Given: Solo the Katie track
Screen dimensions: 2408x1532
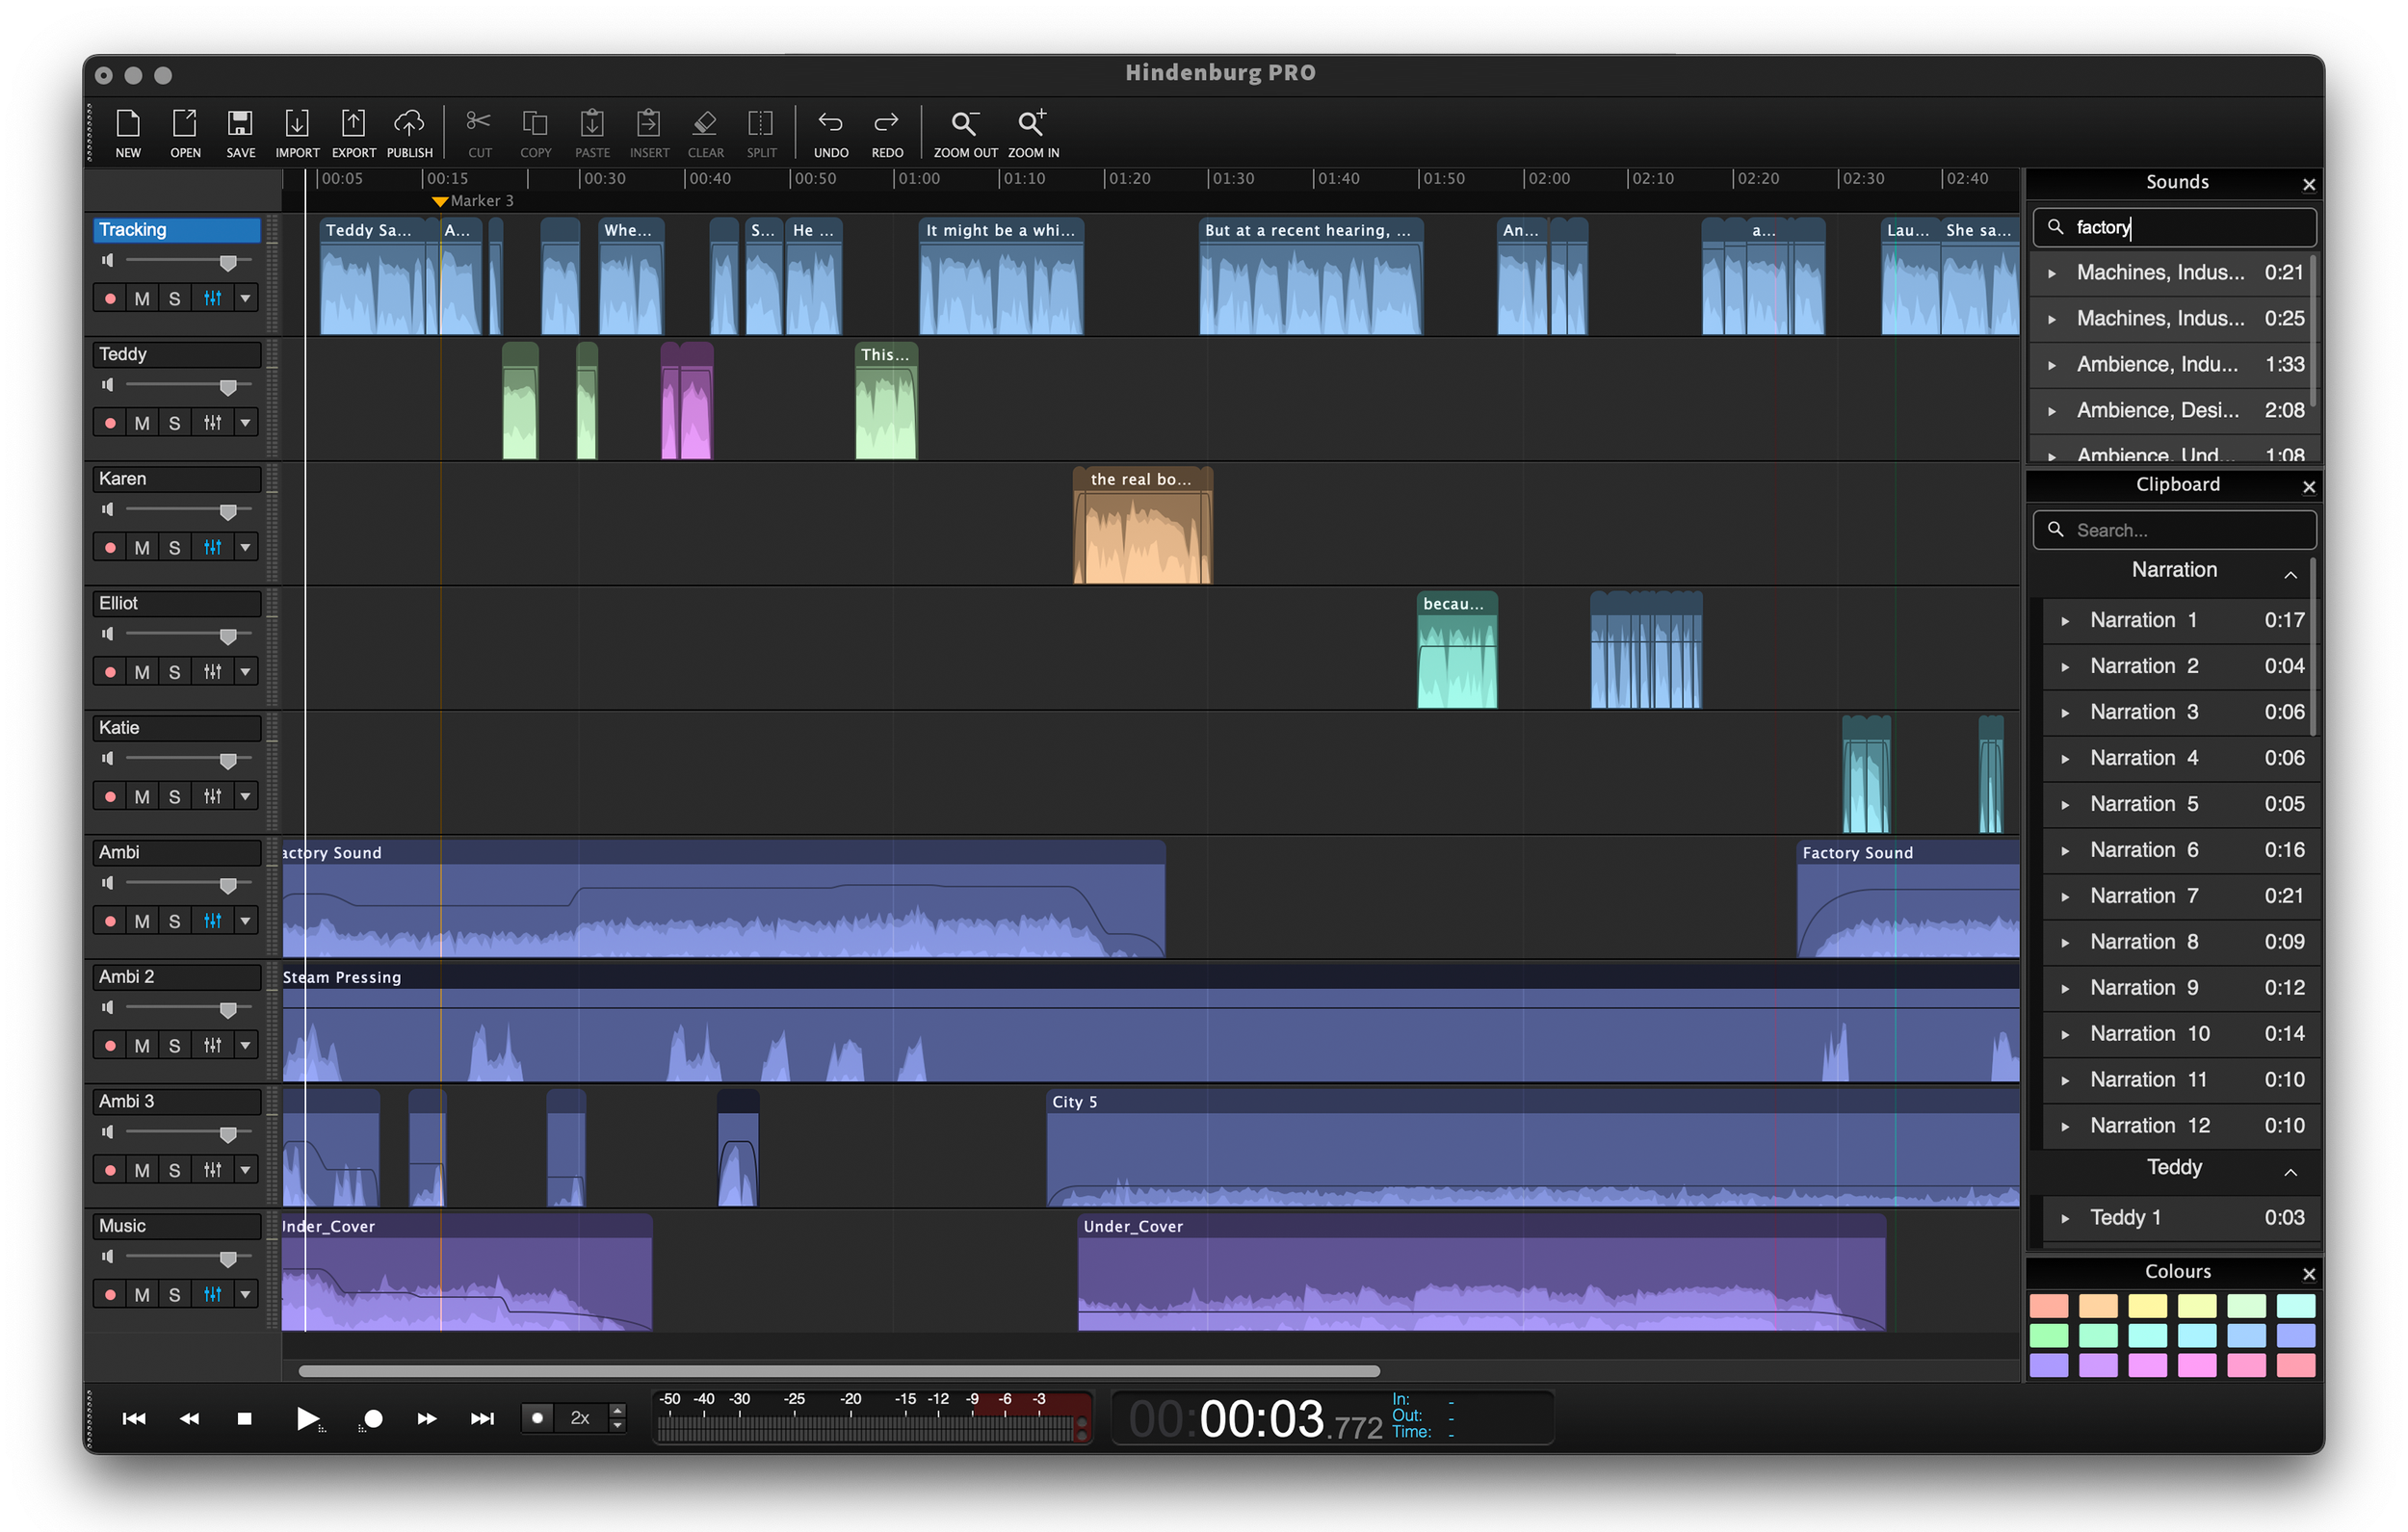Looking at the screenshot, I should pyautogui.click(x=175, y=796).
